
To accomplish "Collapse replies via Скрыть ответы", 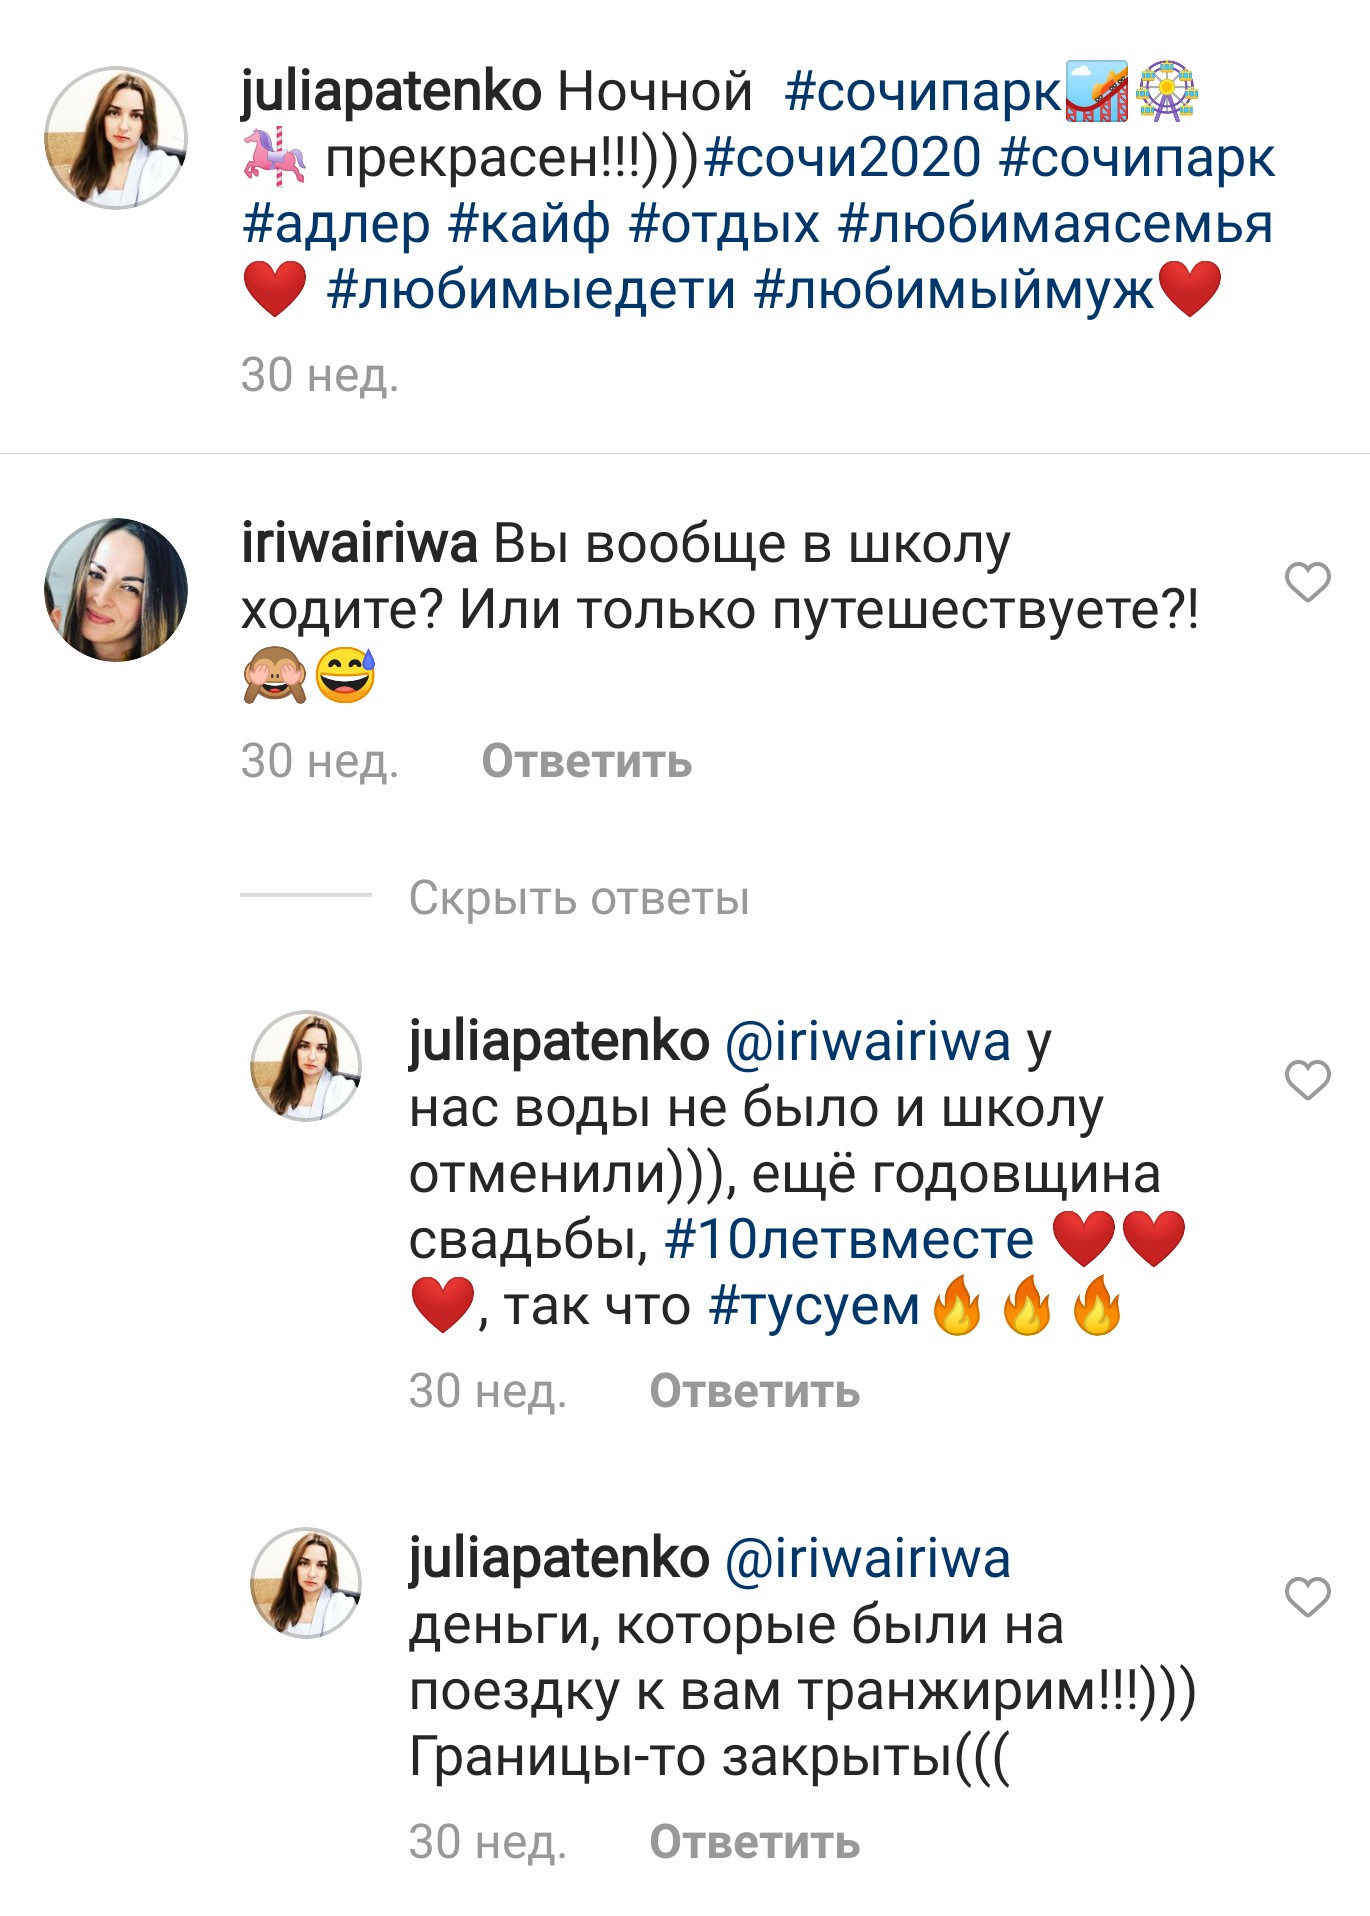I will [579, 897].
